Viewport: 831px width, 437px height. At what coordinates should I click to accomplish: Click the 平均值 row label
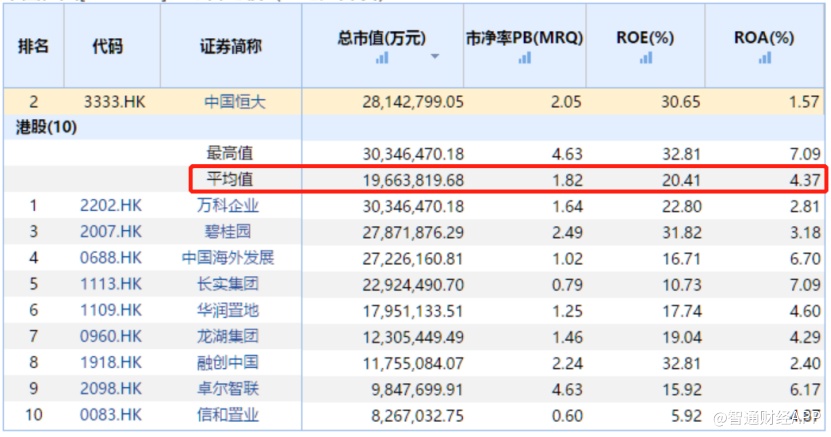tap(229, 179)
